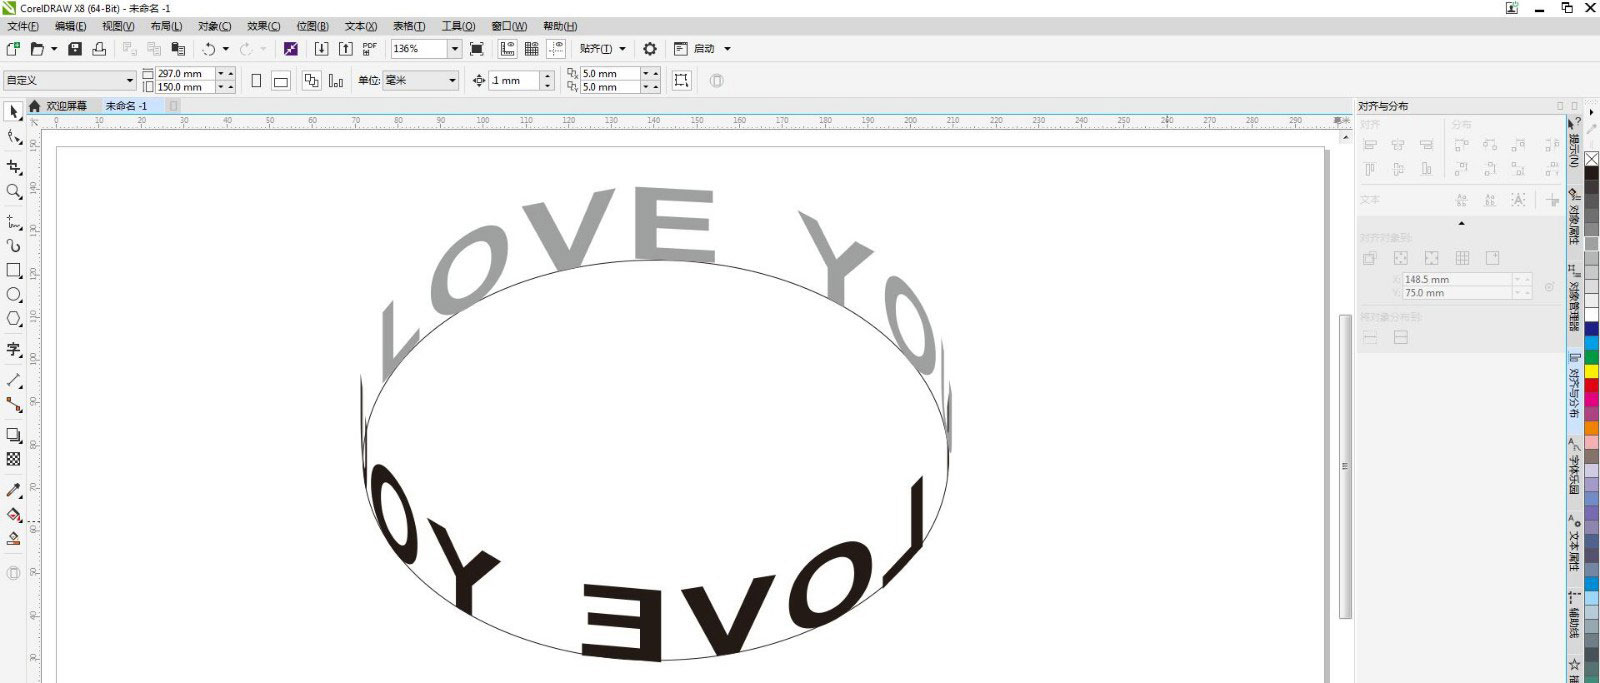Viewport: 1600px width, 683px height.
Task: Click the 启动 launcher button
Action: tap(704, 49)
